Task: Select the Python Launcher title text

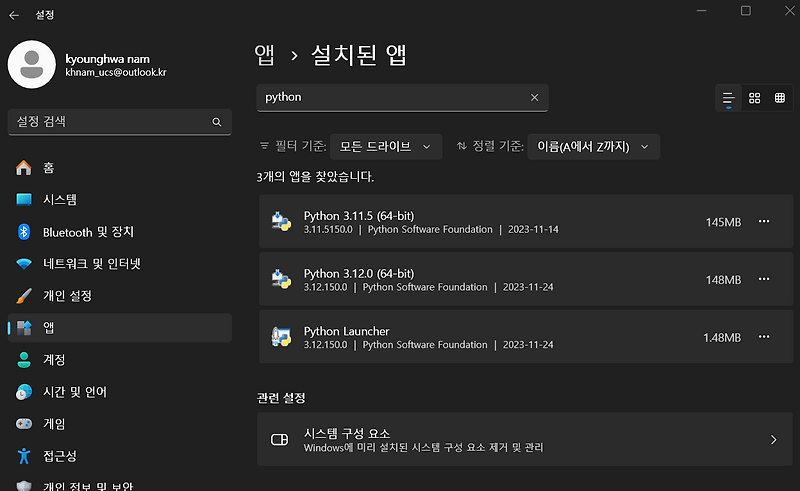Action: click(x=346, y=331)
